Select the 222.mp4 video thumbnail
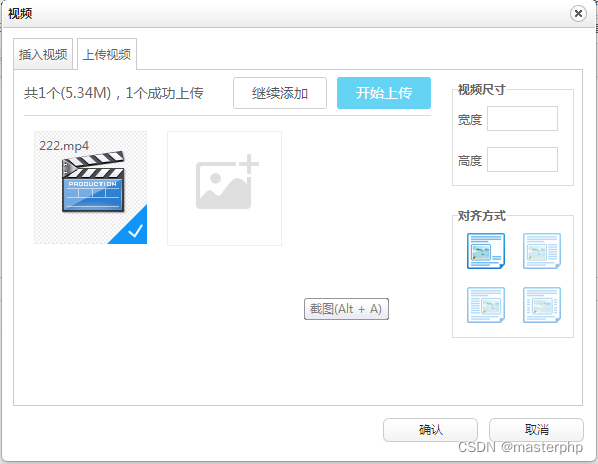 pos(91,188)
